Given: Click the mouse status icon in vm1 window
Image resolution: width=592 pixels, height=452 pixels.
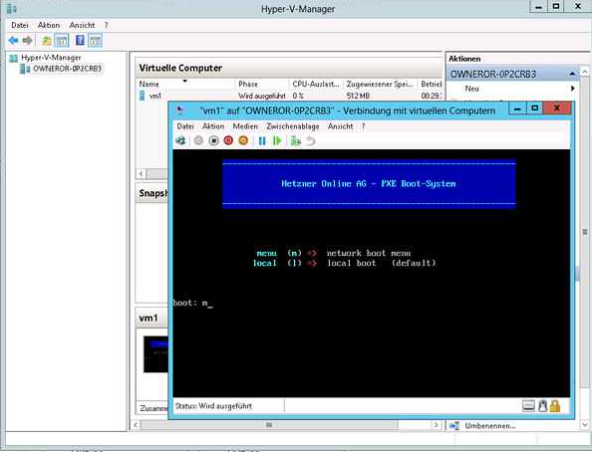Looking at the screenshot, I should tap(543, 406).
